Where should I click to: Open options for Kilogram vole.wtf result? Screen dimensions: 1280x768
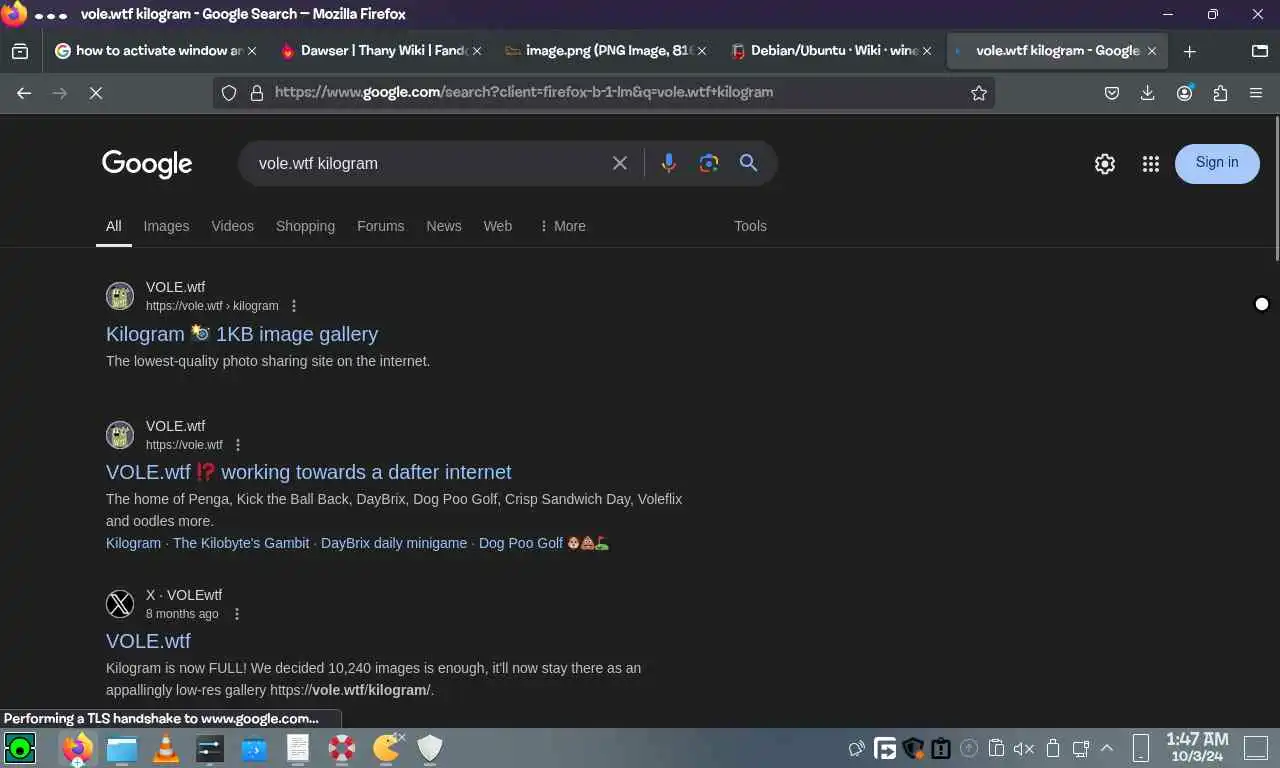(x=293, y=306)
